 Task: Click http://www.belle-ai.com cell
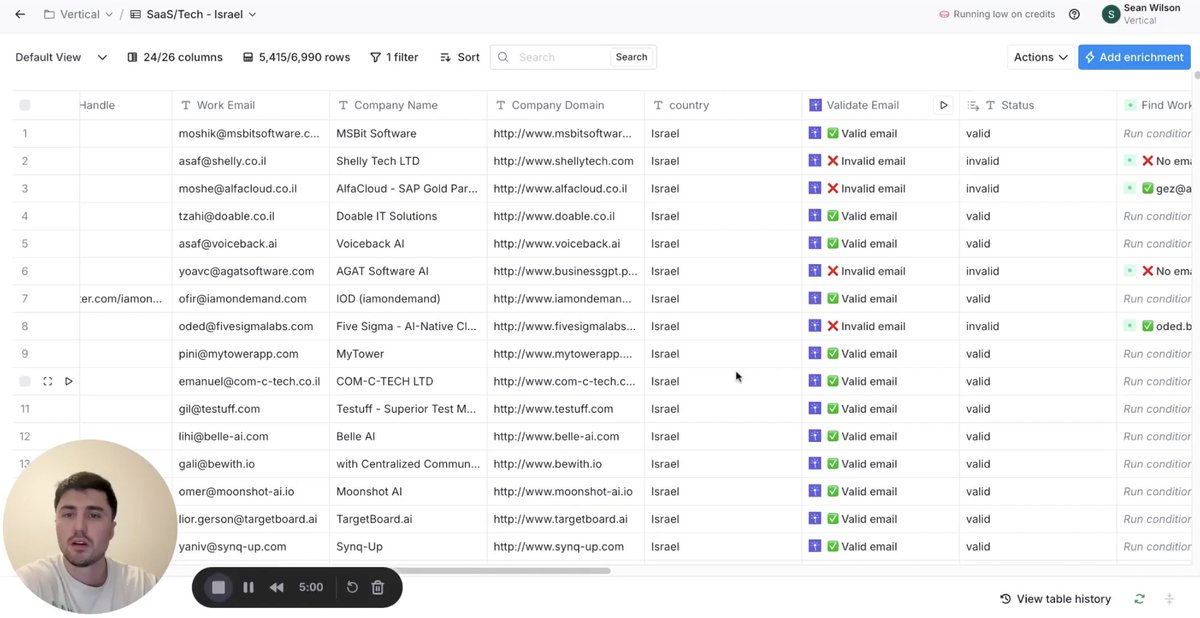pyautogui.click(x=566, y=436)
